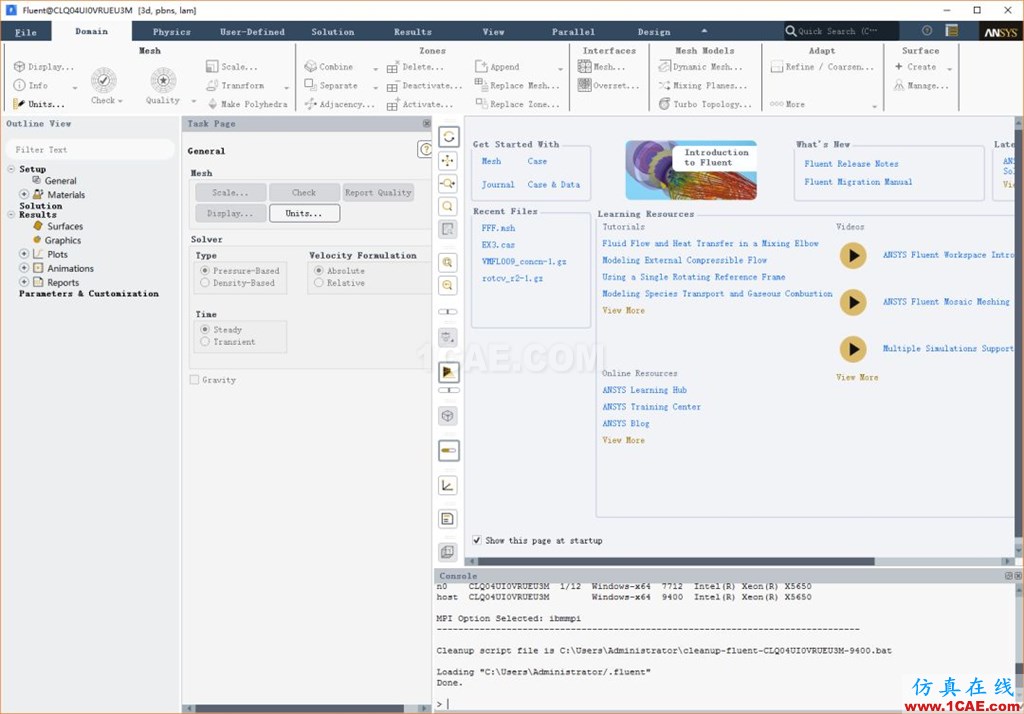Toggle Show this page at startup
The image size is (1024, 714).
(477, 540)
